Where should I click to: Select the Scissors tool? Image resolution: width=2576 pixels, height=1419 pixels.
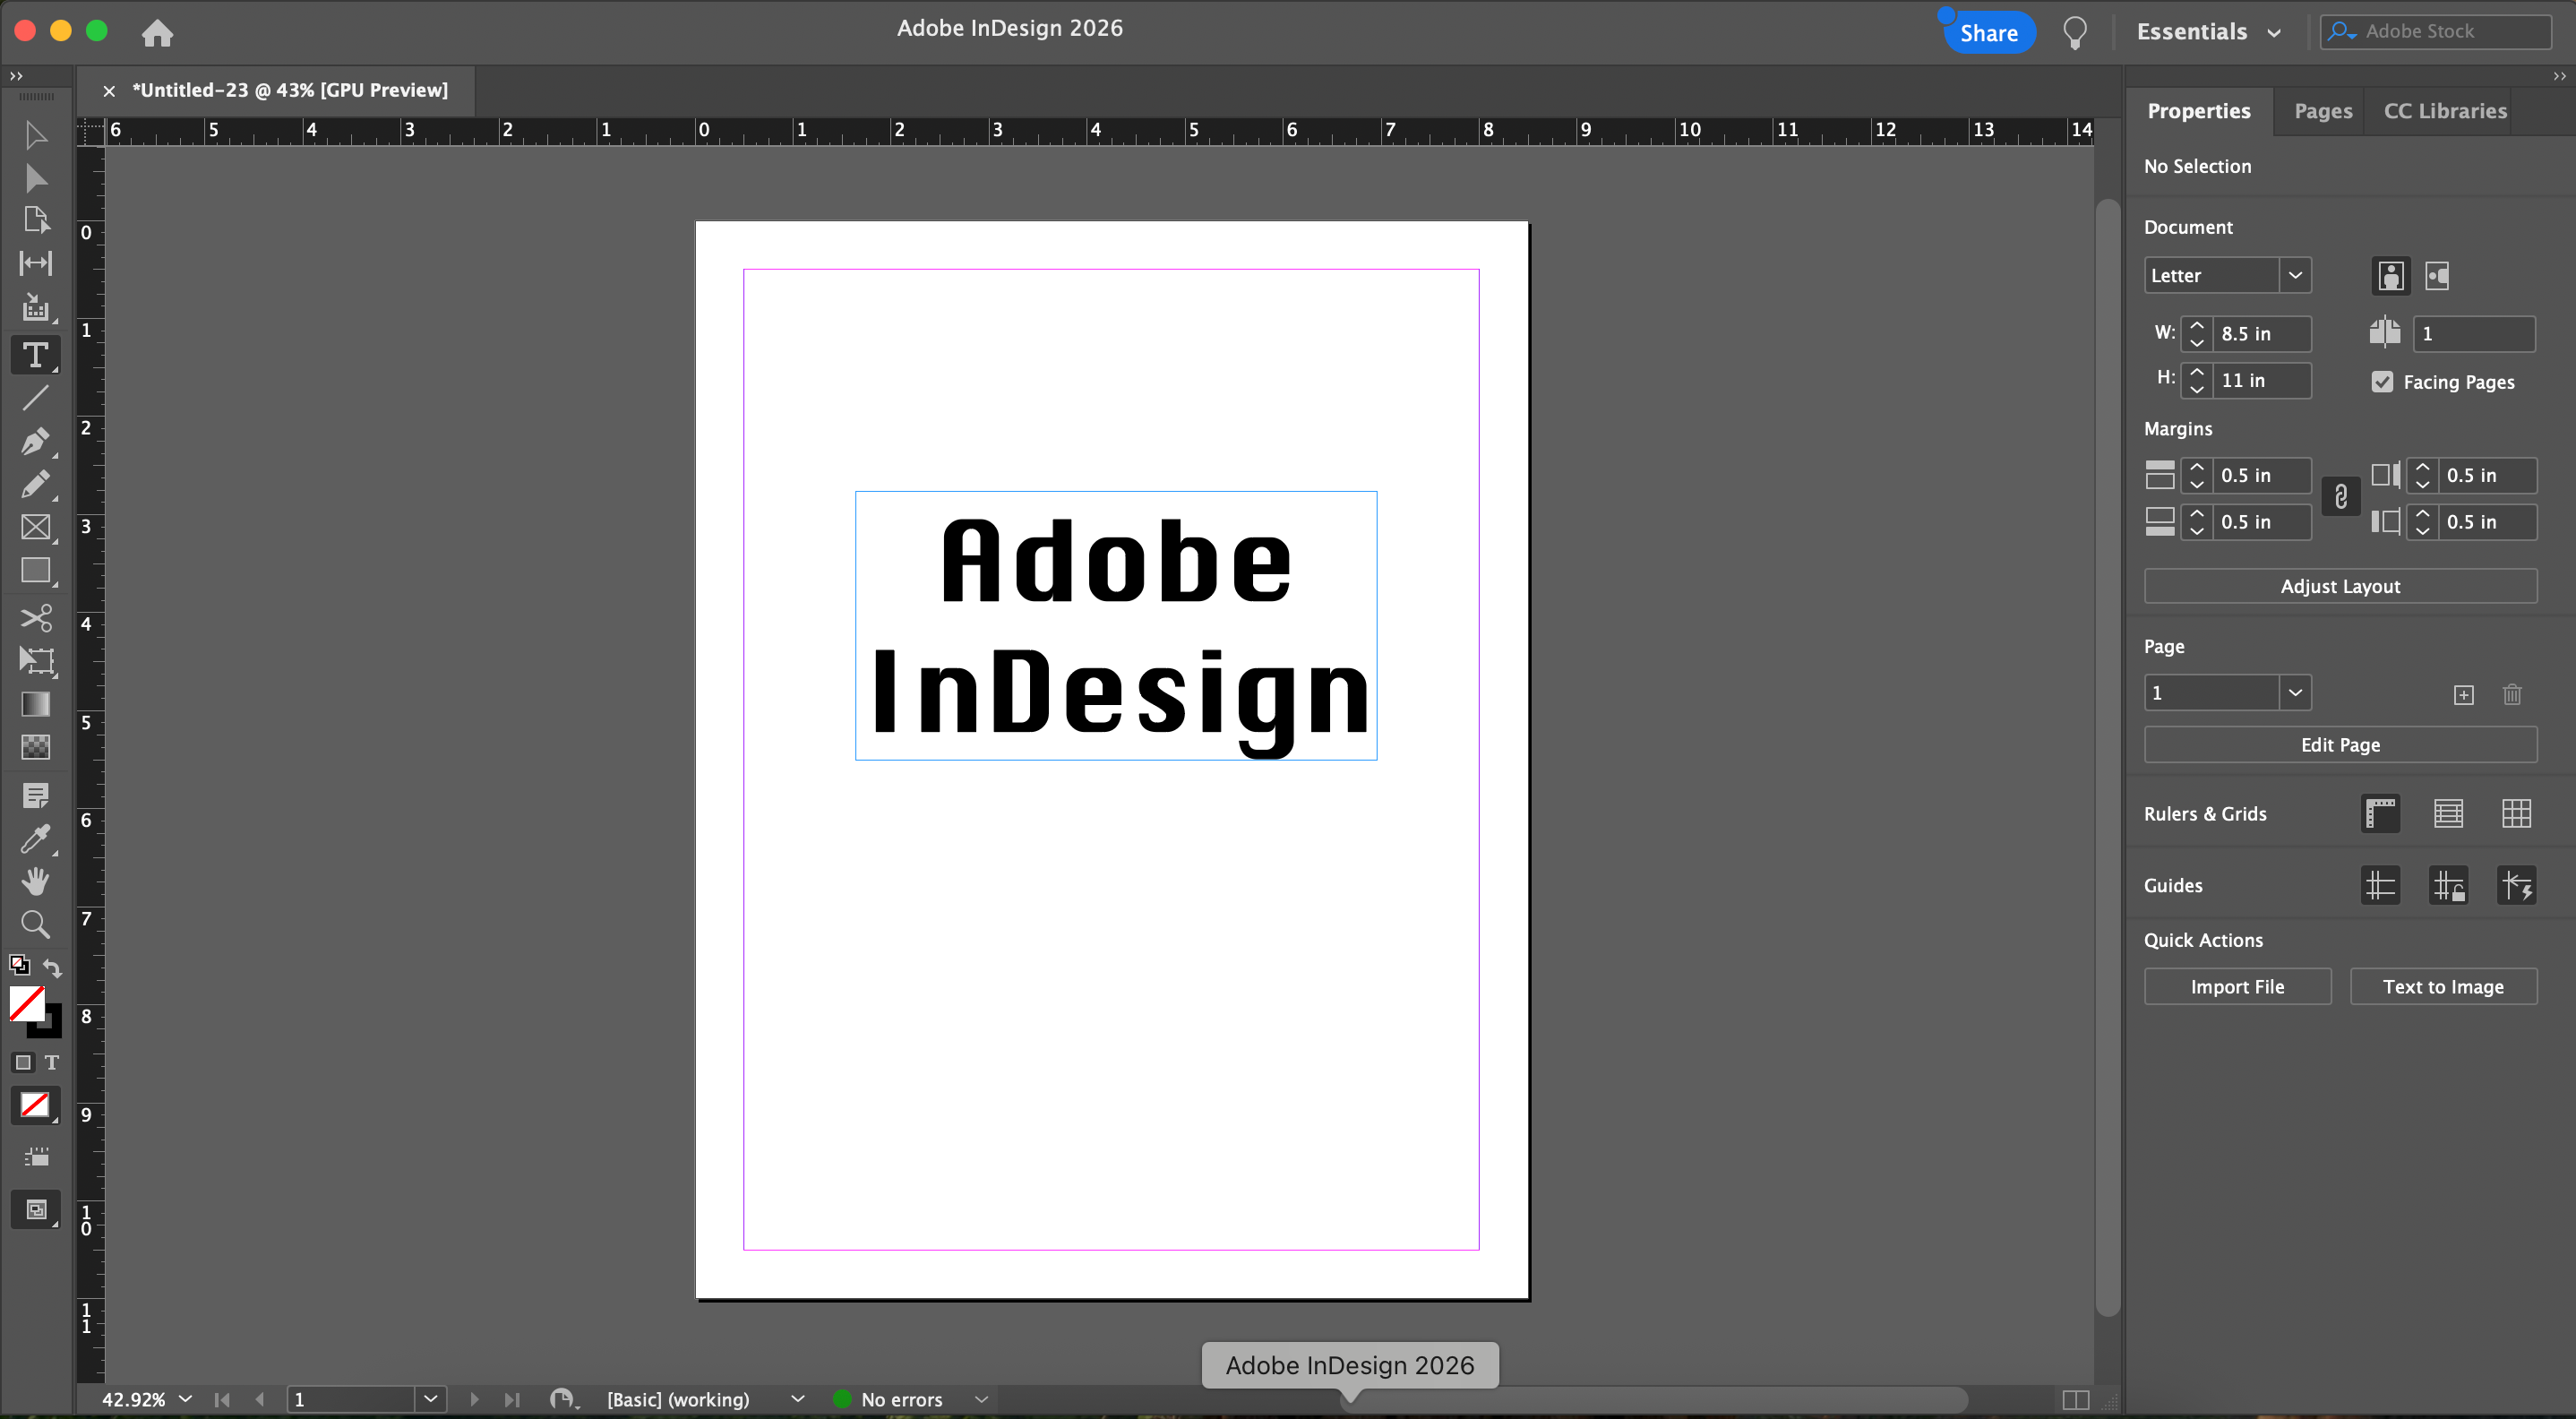[x=35, y=618]
